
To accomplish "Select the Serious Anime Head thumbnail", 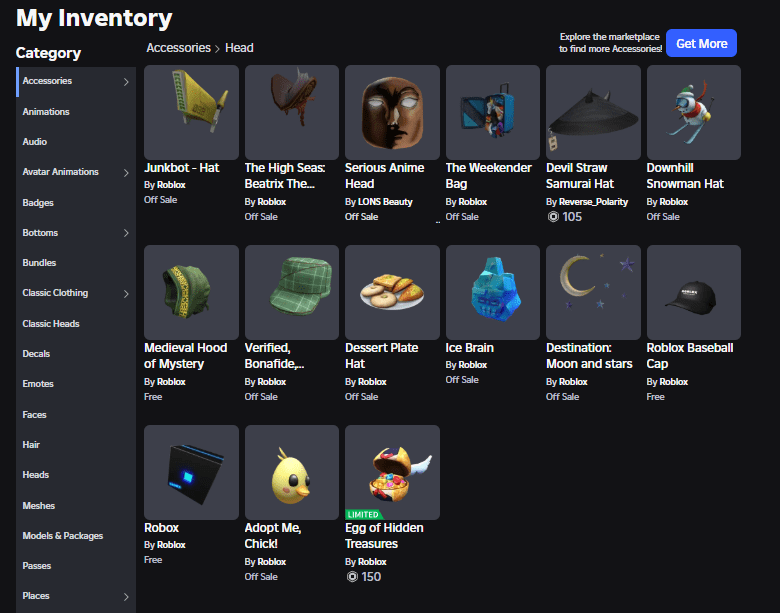I will pos(392,112).
